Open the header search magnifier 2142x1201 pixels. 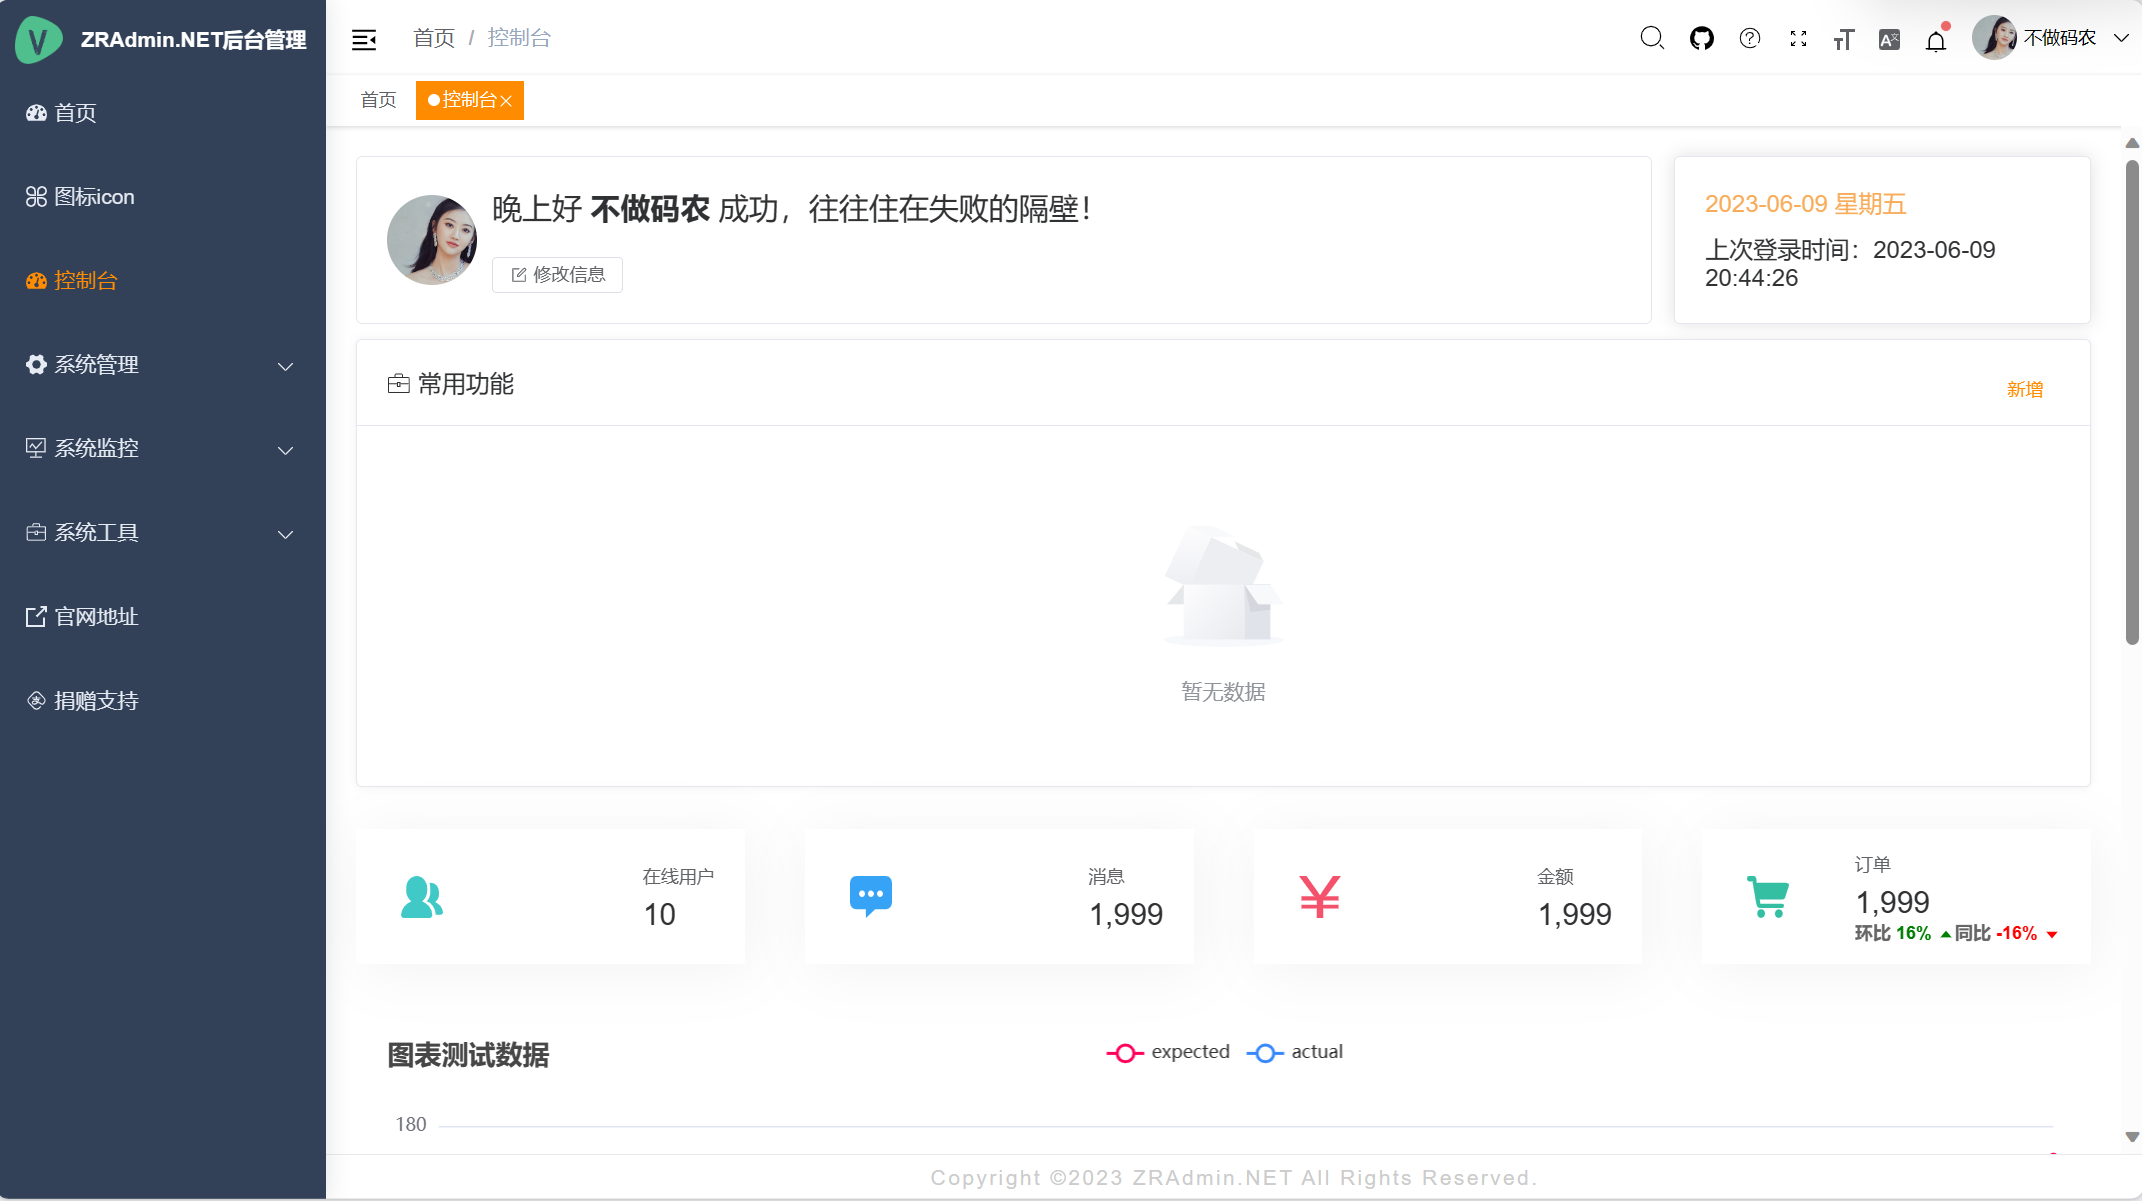[x=1651, y=38]
